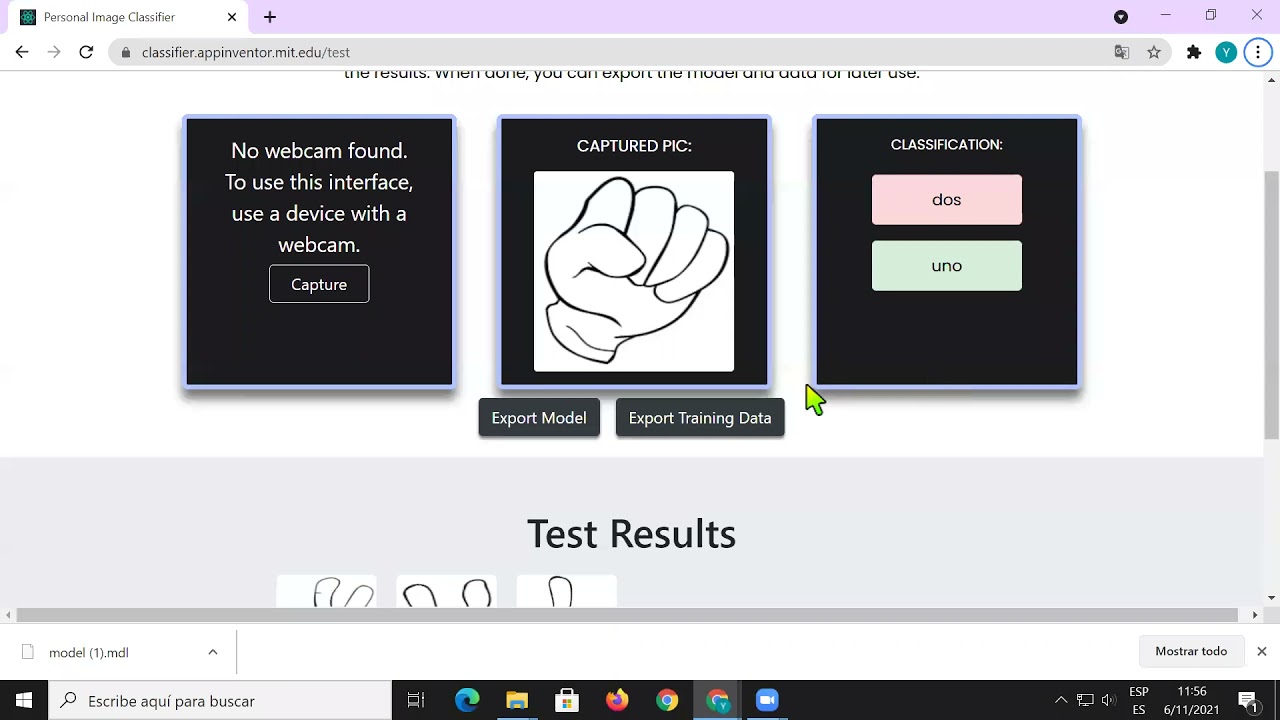Image resolution: width=1280 pixels, height=720 pixels.
Task: Open the active Chrome profile window in taskbar
Action: [717, 701]
